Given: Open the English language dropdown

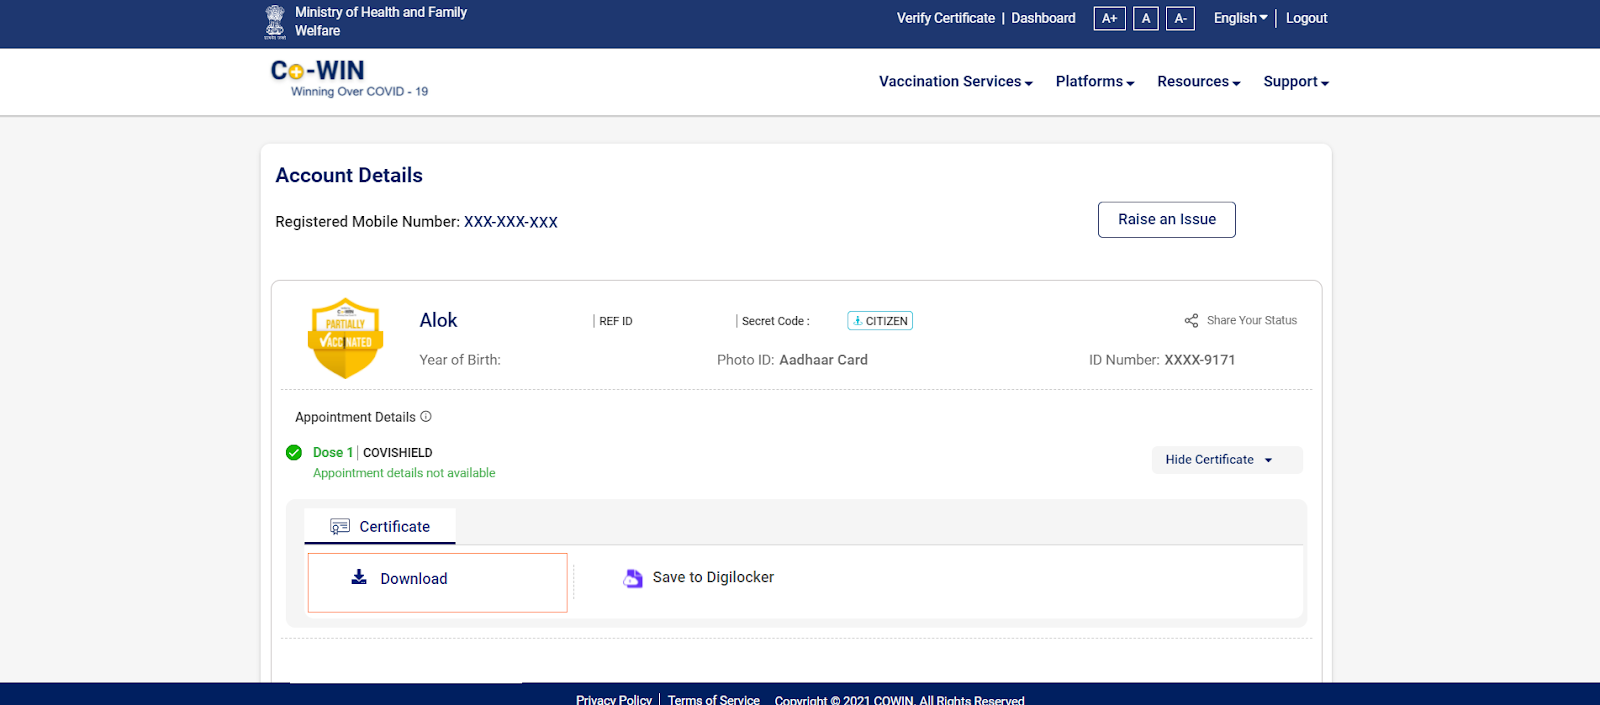Looking at the screenshot, I should [1240, 18].
